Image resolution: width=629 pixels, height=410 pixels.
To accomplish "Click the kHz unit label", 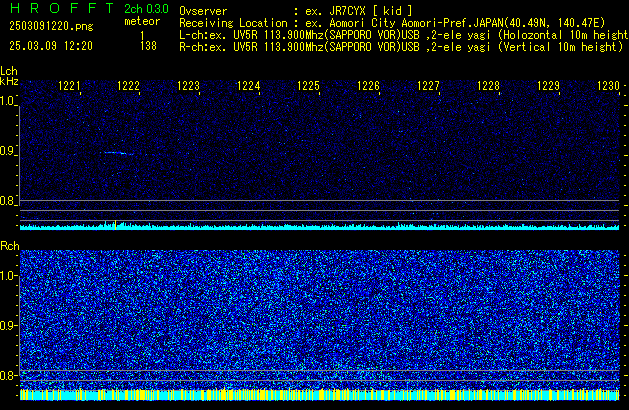I will (x=9, y=81).
